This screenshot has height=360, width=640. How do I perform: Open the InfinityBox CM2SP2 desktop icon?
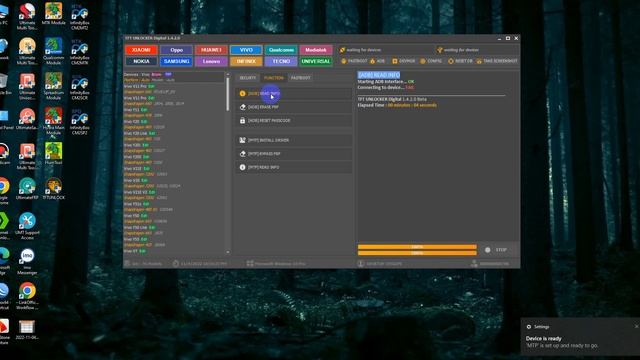point(80,122)
